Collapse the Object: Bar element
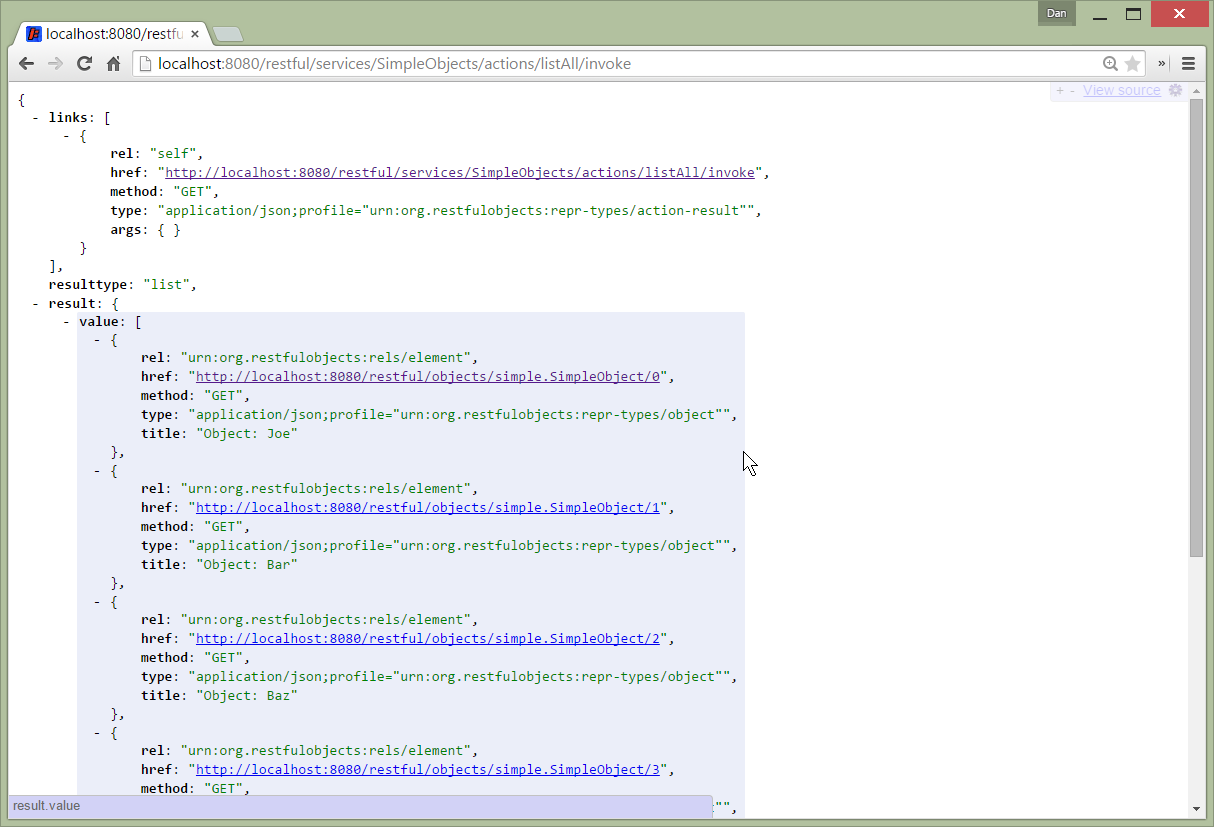The height and width of the screenshot is (827, 1214). click(x=98, y=471)
